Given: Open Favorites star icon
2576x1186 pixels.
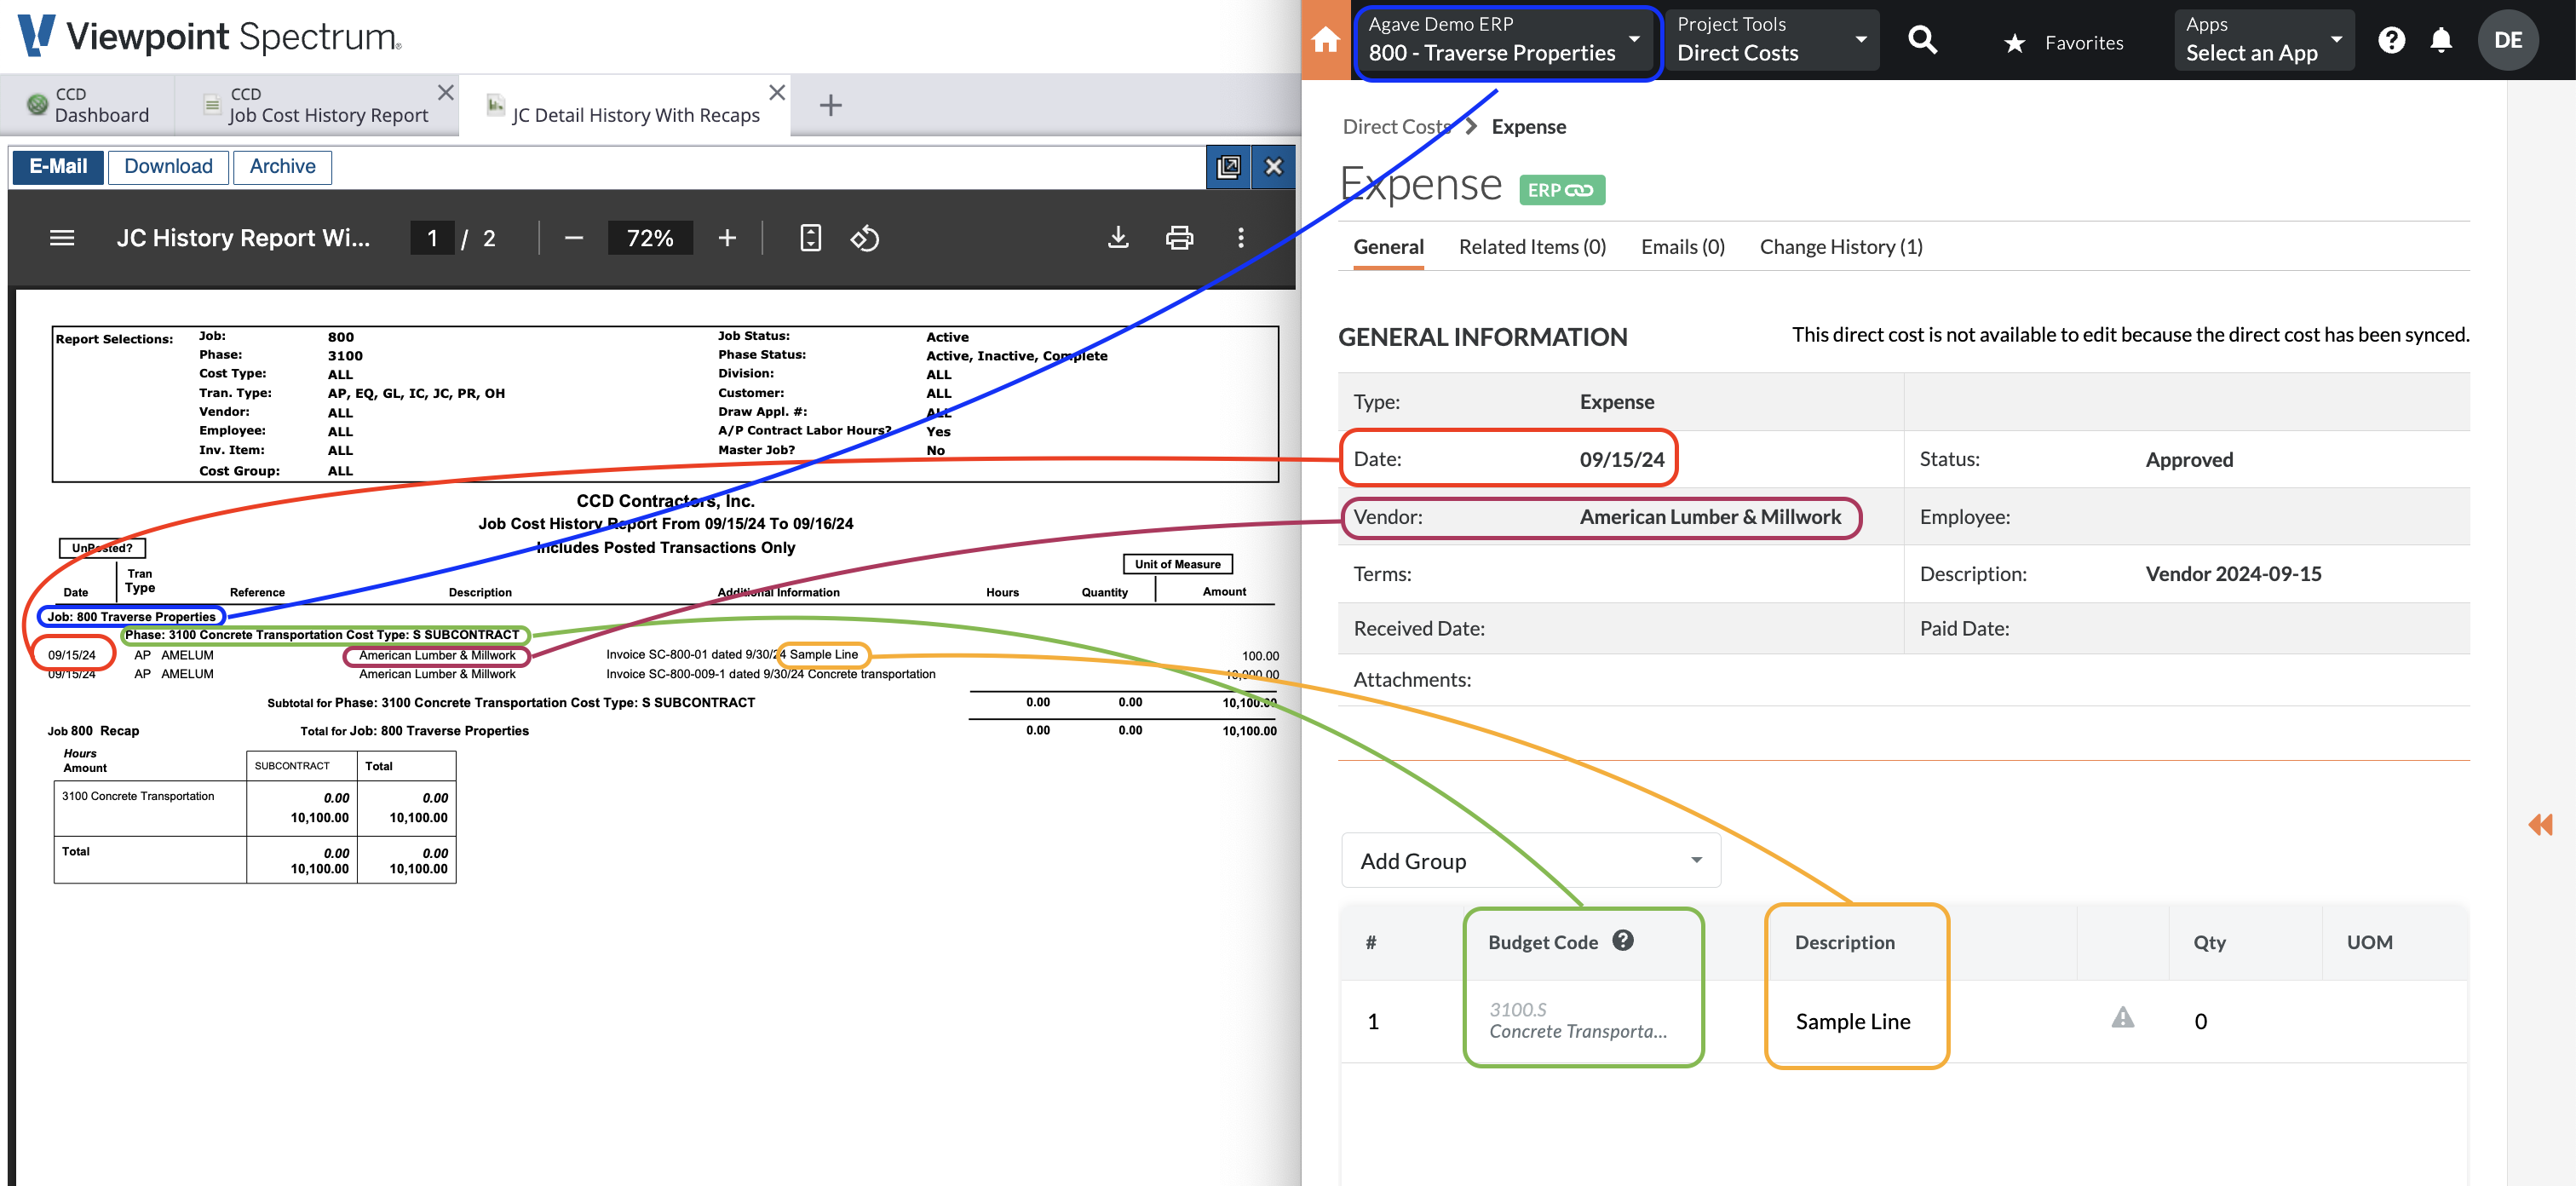Looking at the screenshot, I should click(x=2014, y=43).
